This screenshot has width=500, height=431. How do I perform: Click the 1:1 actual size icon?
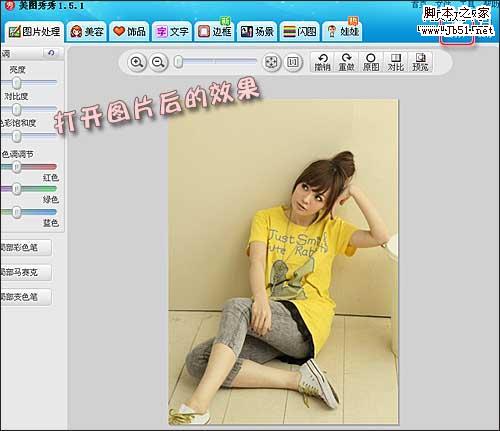click(x=293, y=62)
